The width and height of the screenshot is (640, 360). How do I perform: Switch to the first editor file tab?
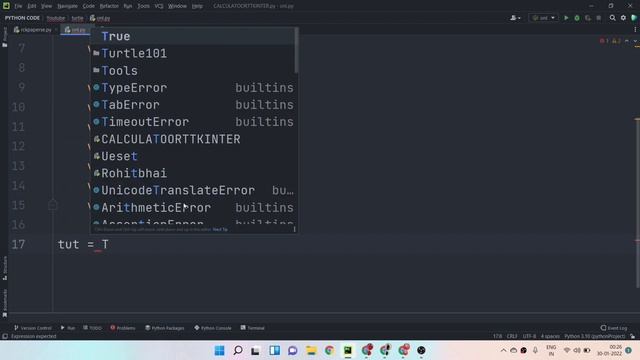tap(33, 30)
